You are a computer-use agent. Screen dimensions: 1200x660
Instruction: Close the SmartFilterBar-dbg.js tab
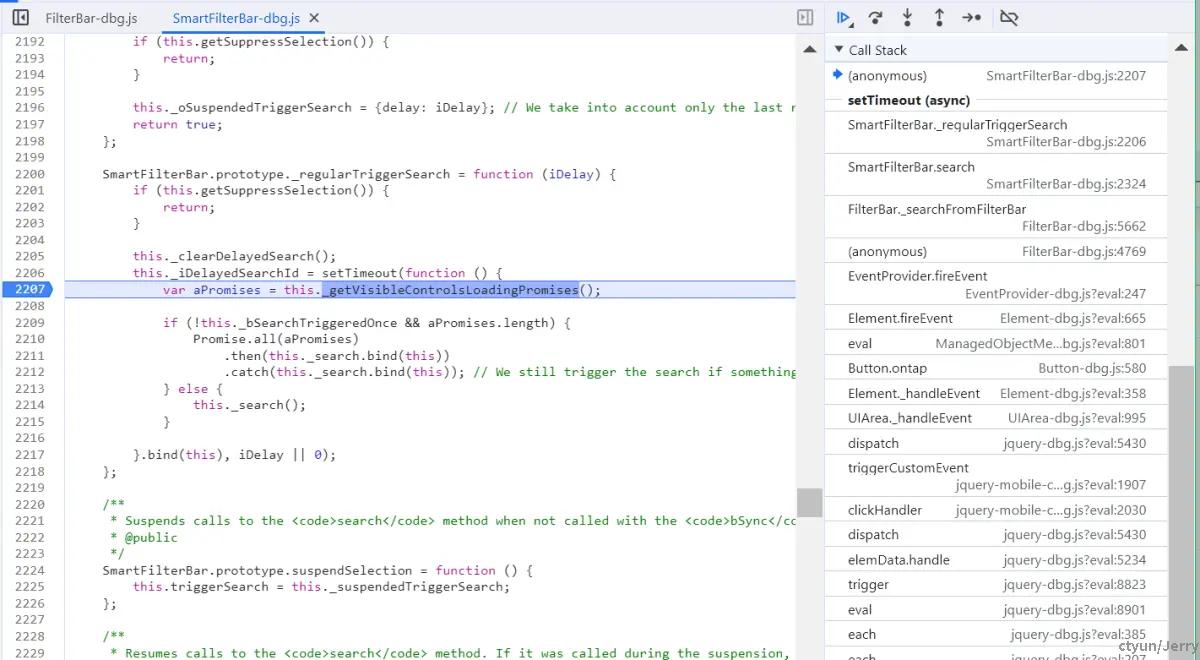[314, 19]
